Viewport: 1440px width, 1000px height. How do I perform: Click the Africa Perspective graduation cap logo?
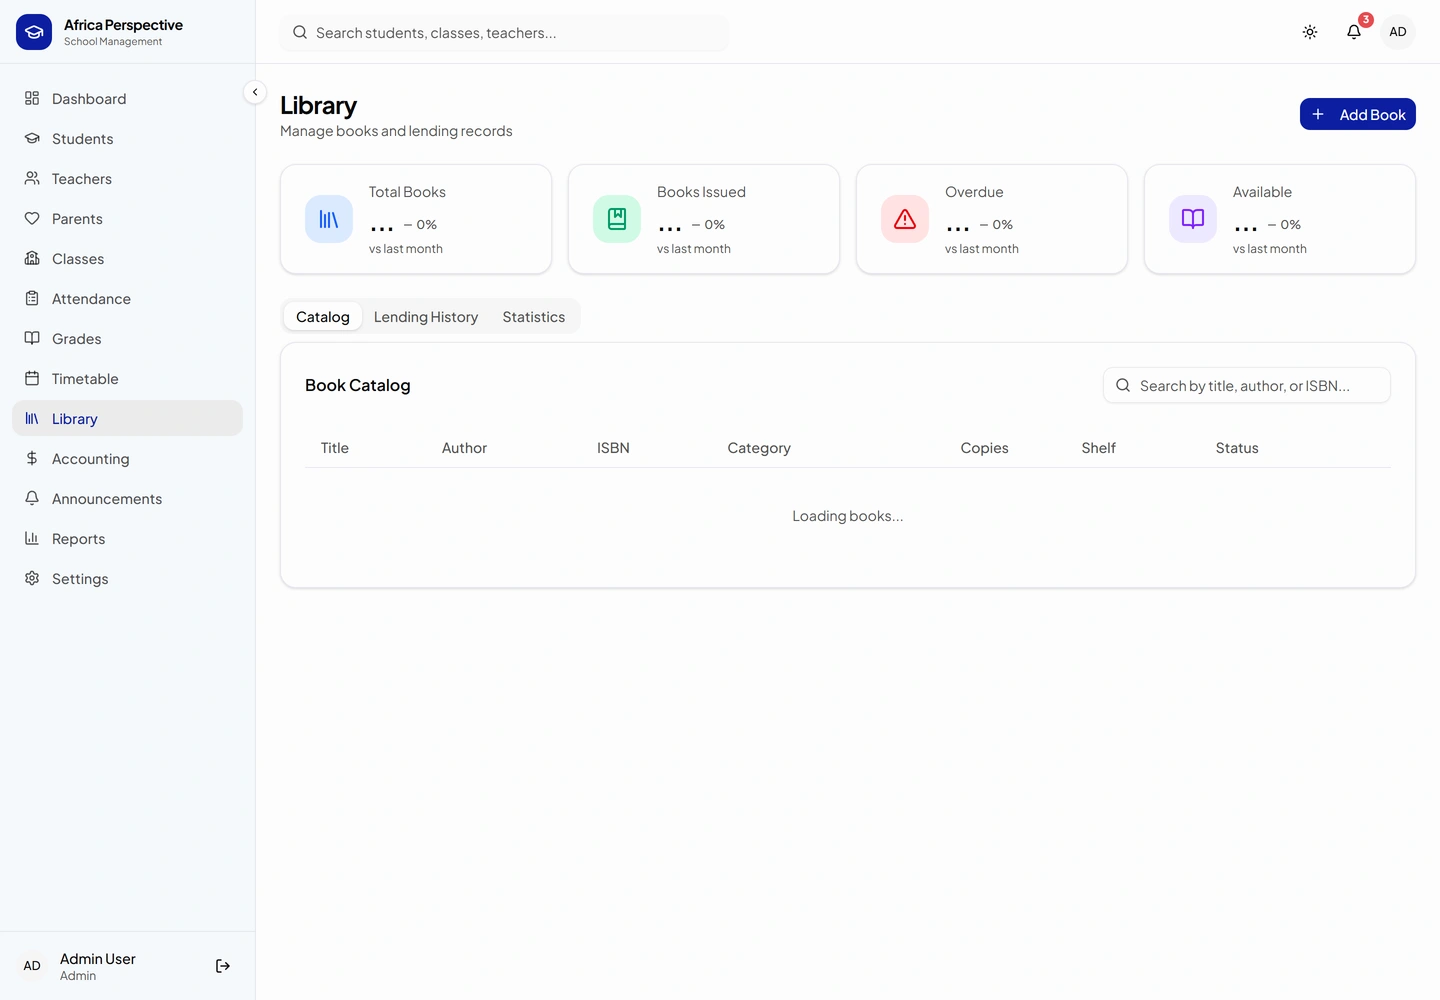click(x=34, y=32)
